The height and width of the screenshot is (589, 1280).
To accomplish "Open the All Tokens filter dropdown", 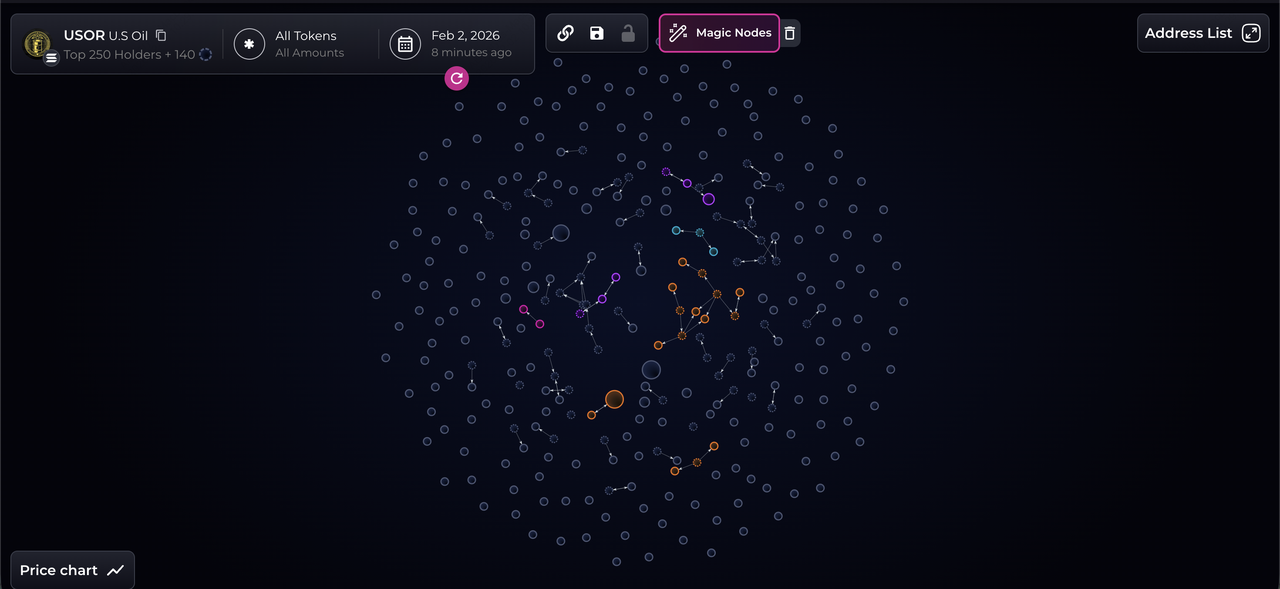I will tap(308, 44).
